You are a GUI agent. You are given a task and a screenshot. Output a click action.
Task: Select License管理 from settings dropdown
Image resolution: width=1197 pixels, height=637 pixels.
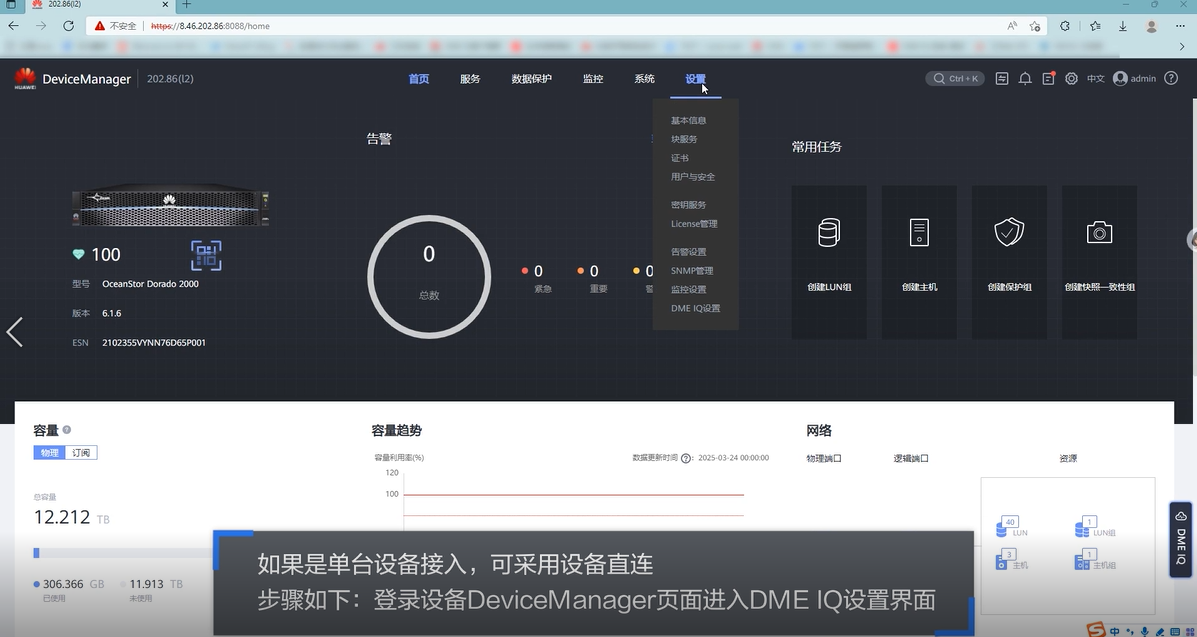coord(694,224)
